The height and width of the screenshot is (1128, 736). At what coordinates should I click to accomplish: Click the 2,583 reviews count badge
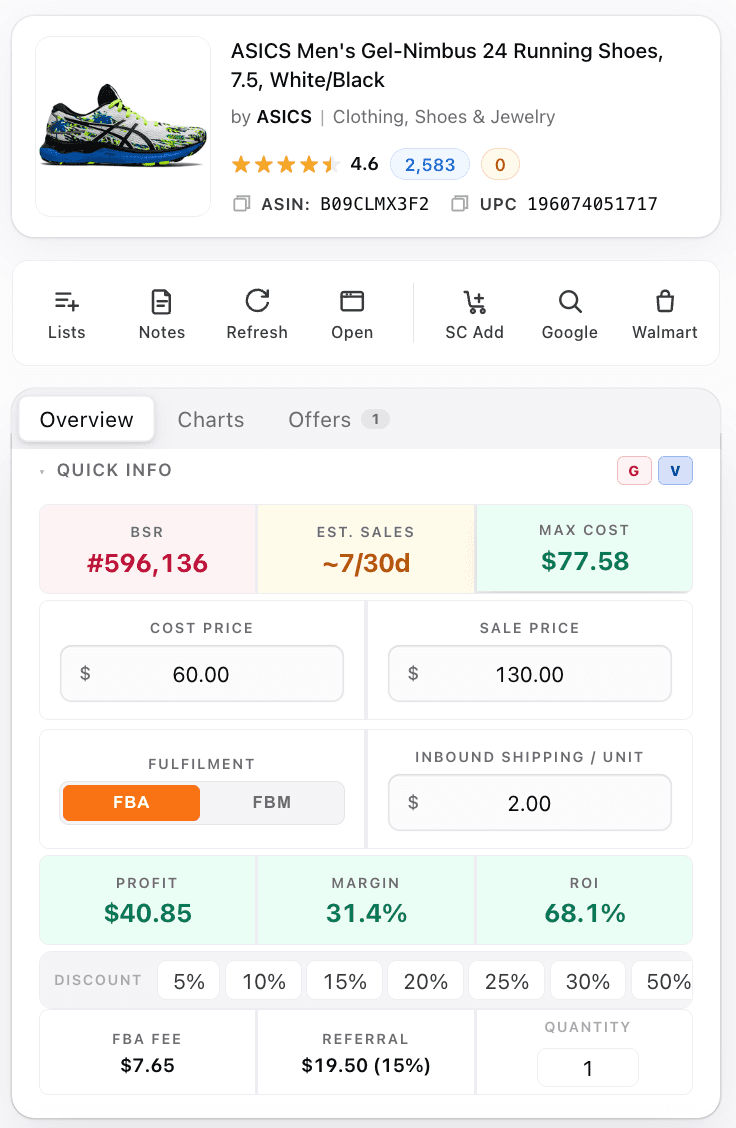point(430,165)
